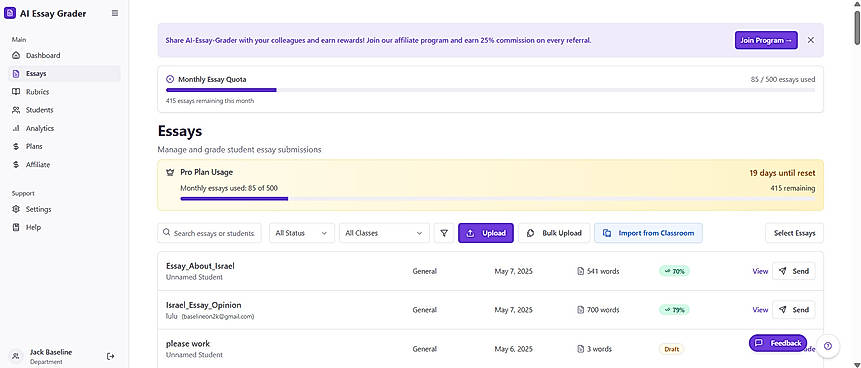The image size is (861, 368).
Task: Open Dashboard from the sidebar
Action: [x=64, y=55]
